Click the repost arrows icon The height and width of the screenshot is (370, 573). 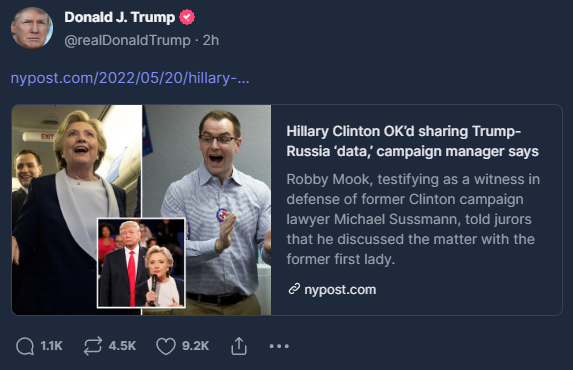tap(92, 346)
